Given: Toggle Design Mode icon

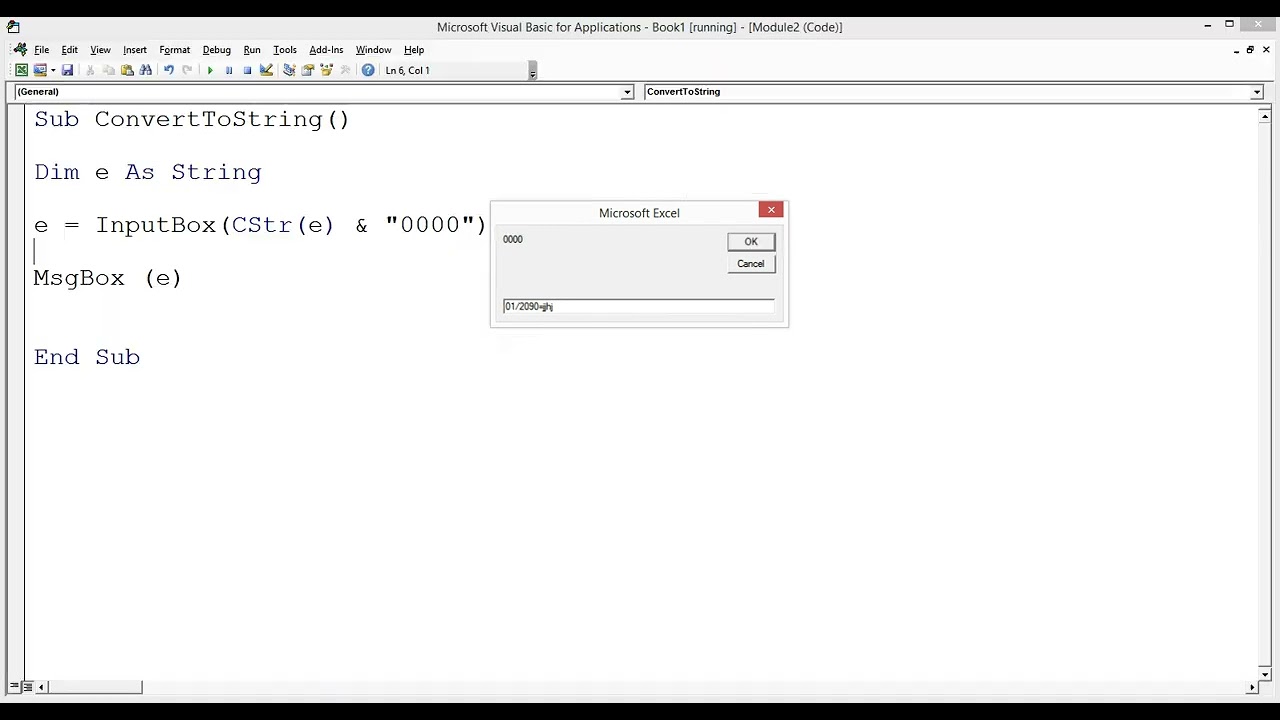Looking at the screenshot, I should click(266, 70).
